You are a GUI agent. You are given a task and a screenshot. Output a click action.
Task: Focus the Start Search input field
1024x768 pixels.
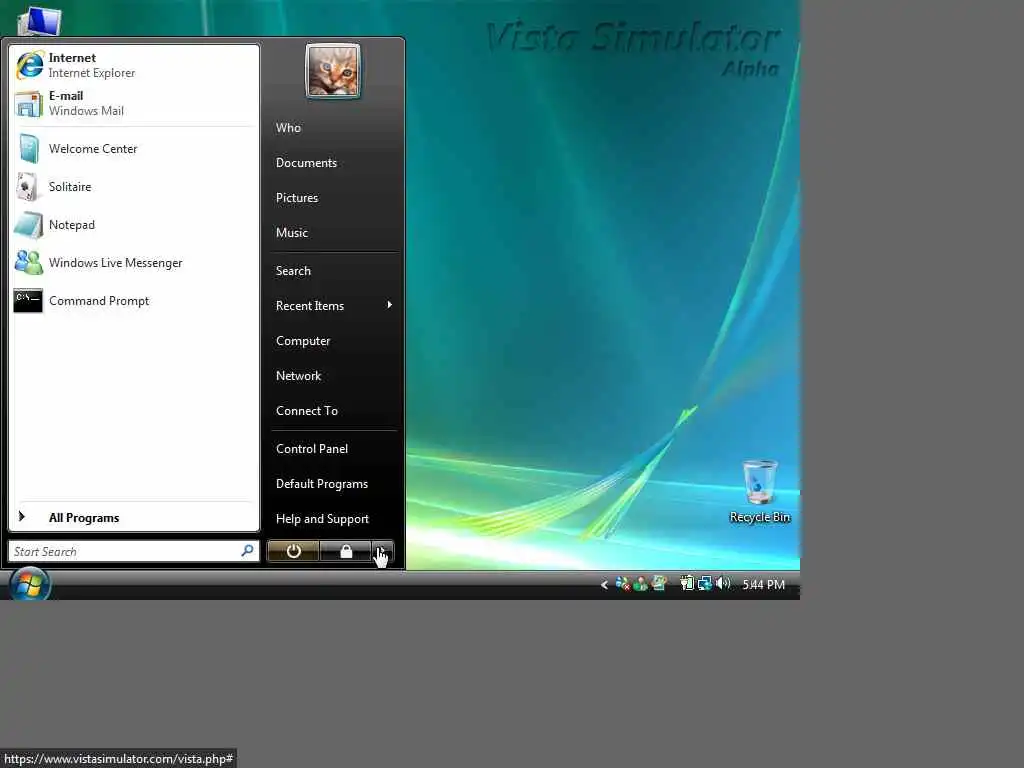tap(133, 551)
